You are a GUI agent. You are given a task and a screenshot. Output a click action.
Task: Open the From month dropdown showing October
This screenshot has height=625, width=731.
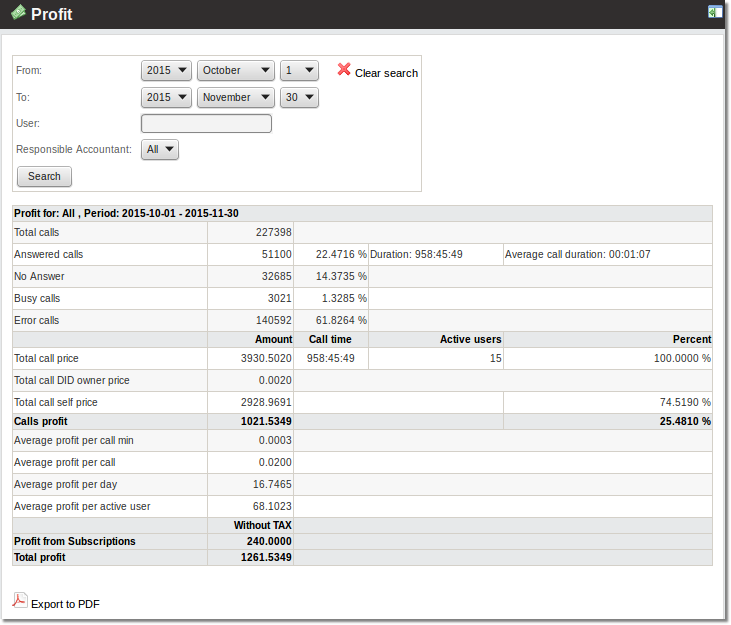click(x=236, y=71)
